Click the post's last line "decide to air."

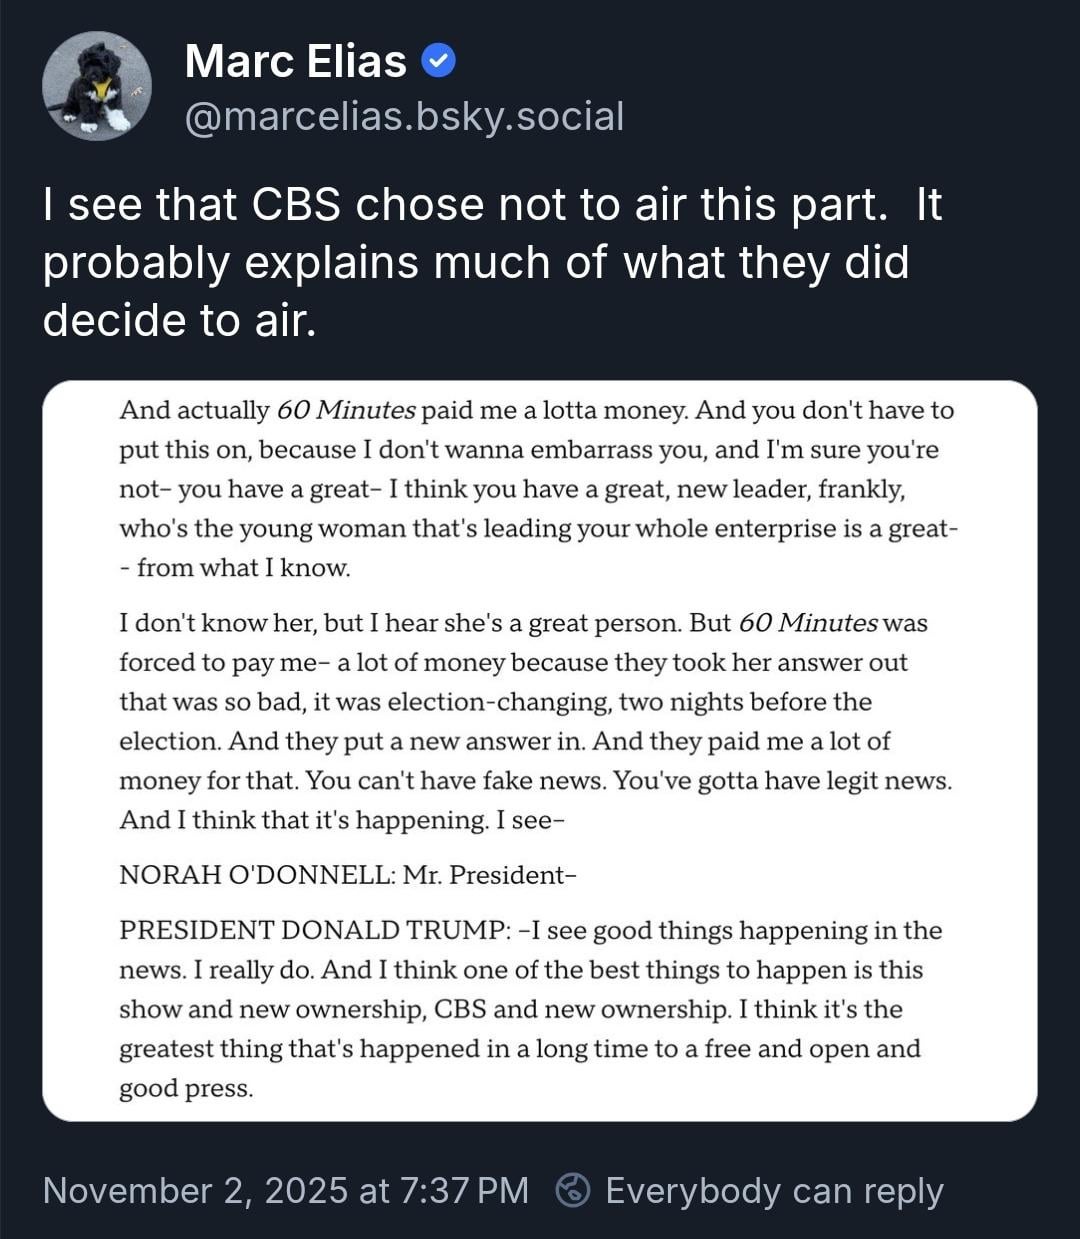coord(179,320)
